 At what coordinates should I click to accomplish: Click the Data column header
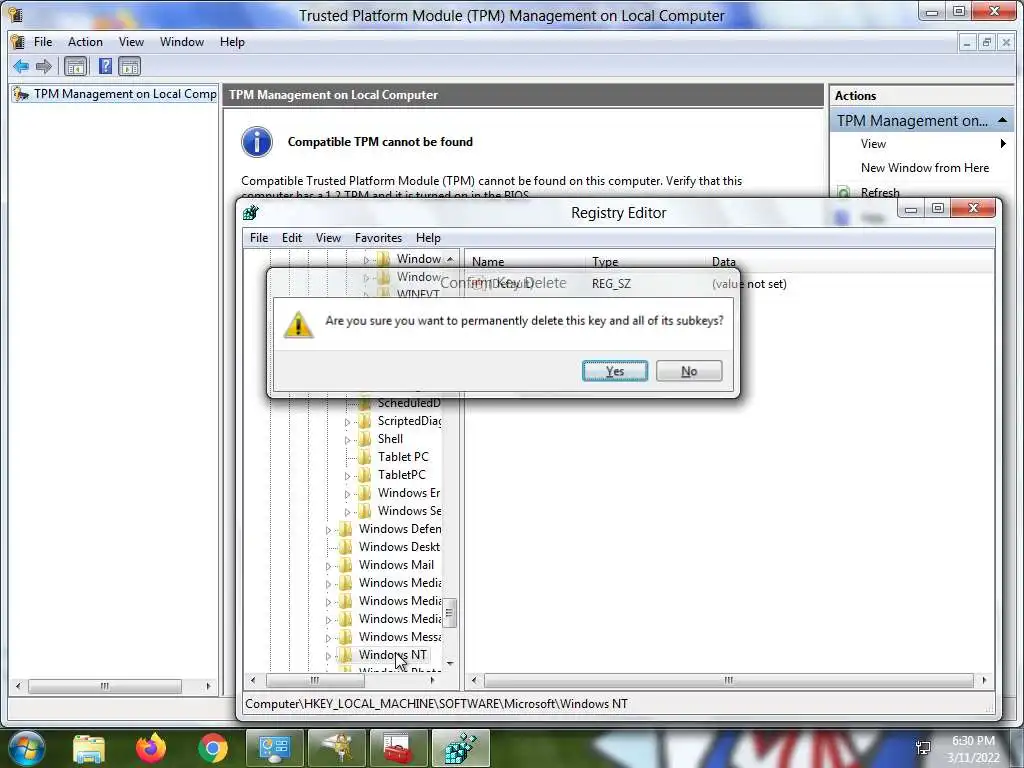[x=724, y=261]
